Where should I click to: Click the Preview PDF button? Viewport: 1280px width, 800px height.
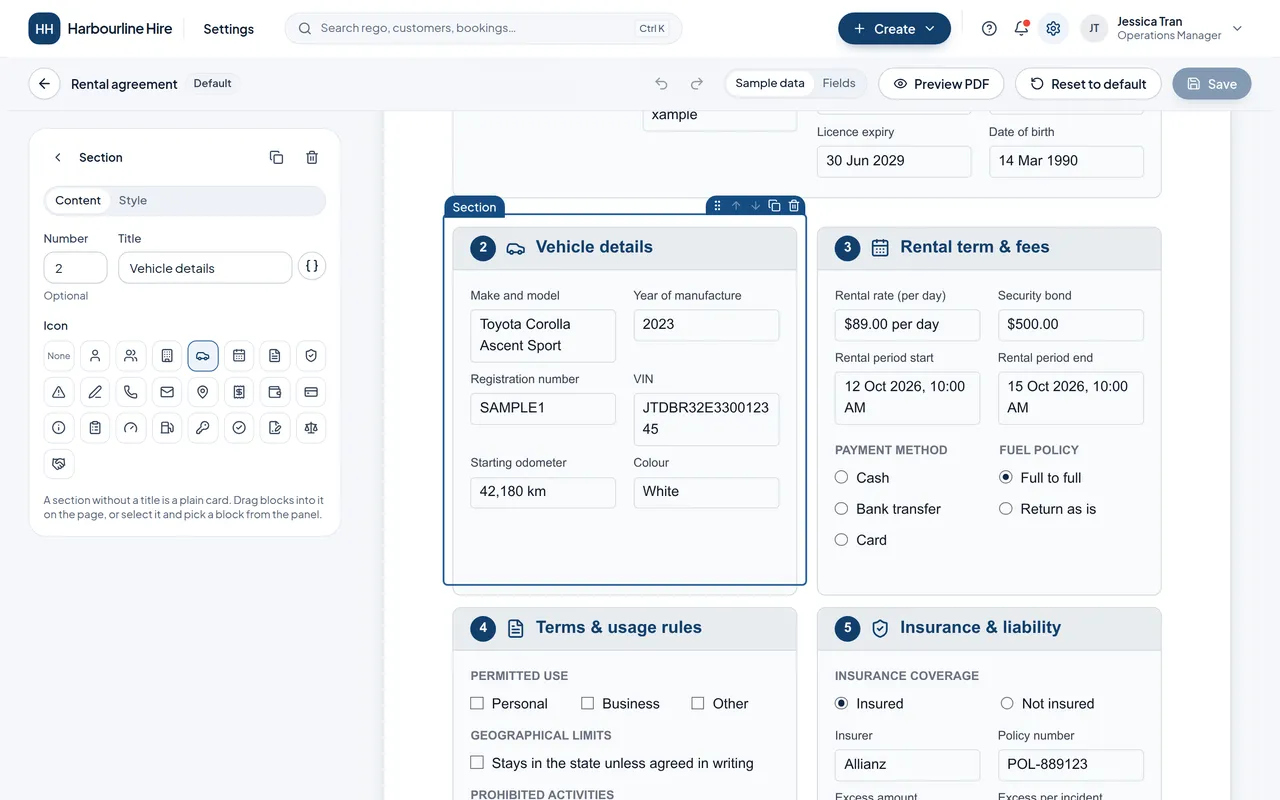pos(941,84)
